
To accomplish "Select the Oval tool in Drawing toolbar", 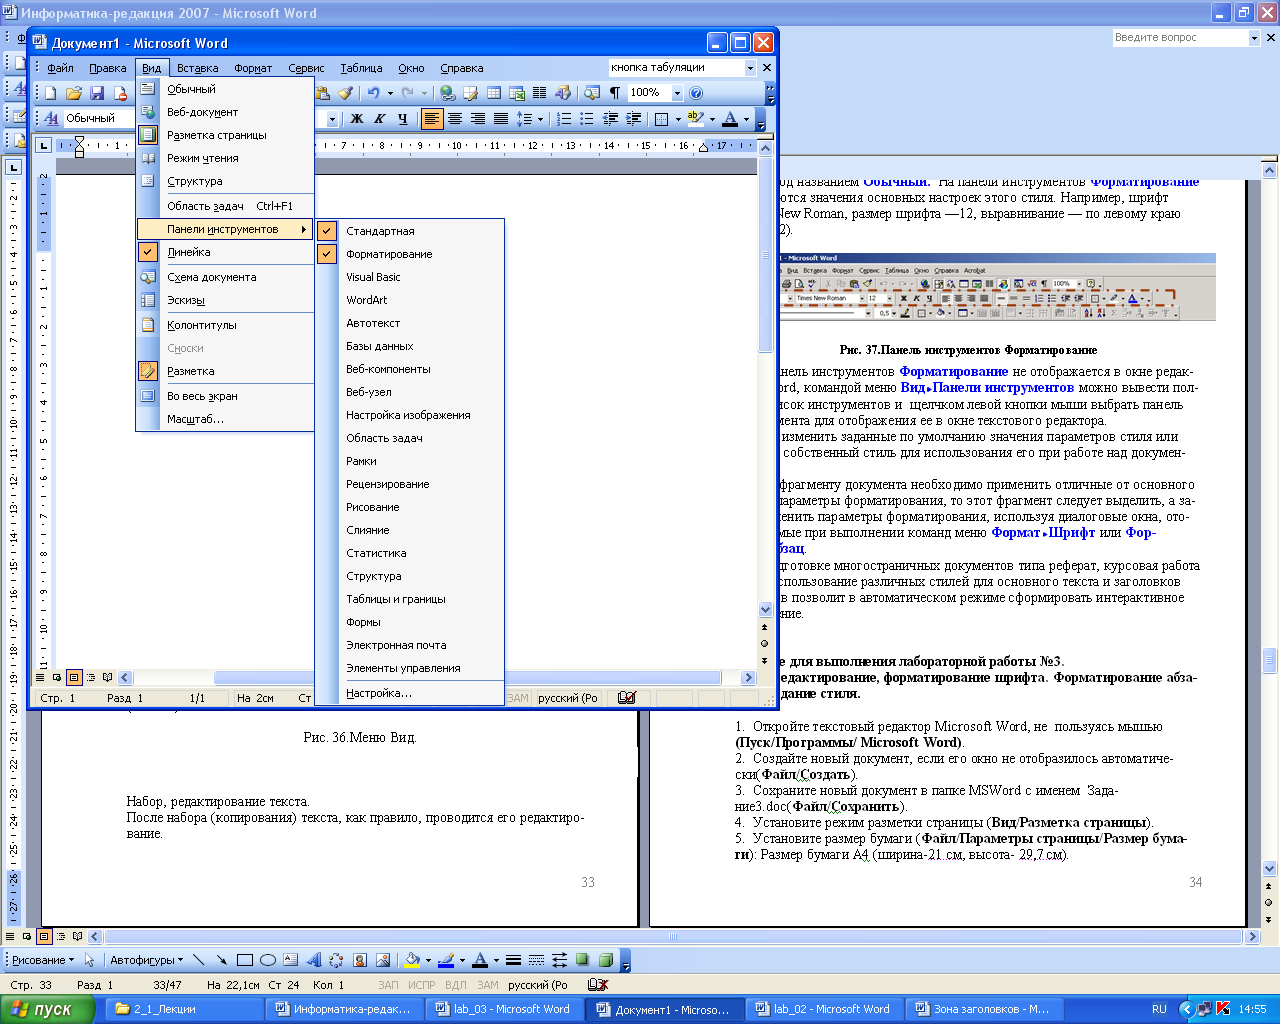I will click(267, 960).
